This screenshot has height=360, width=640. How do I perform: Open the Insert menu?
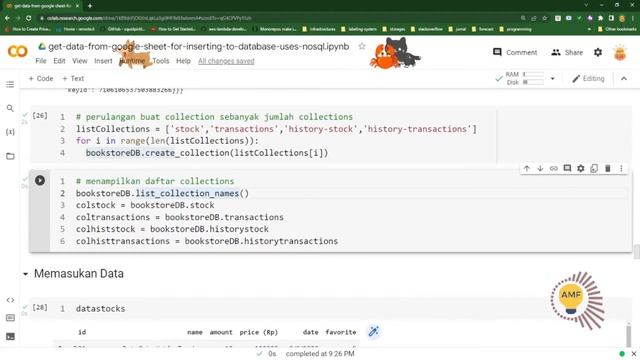[x=103, y=61]
